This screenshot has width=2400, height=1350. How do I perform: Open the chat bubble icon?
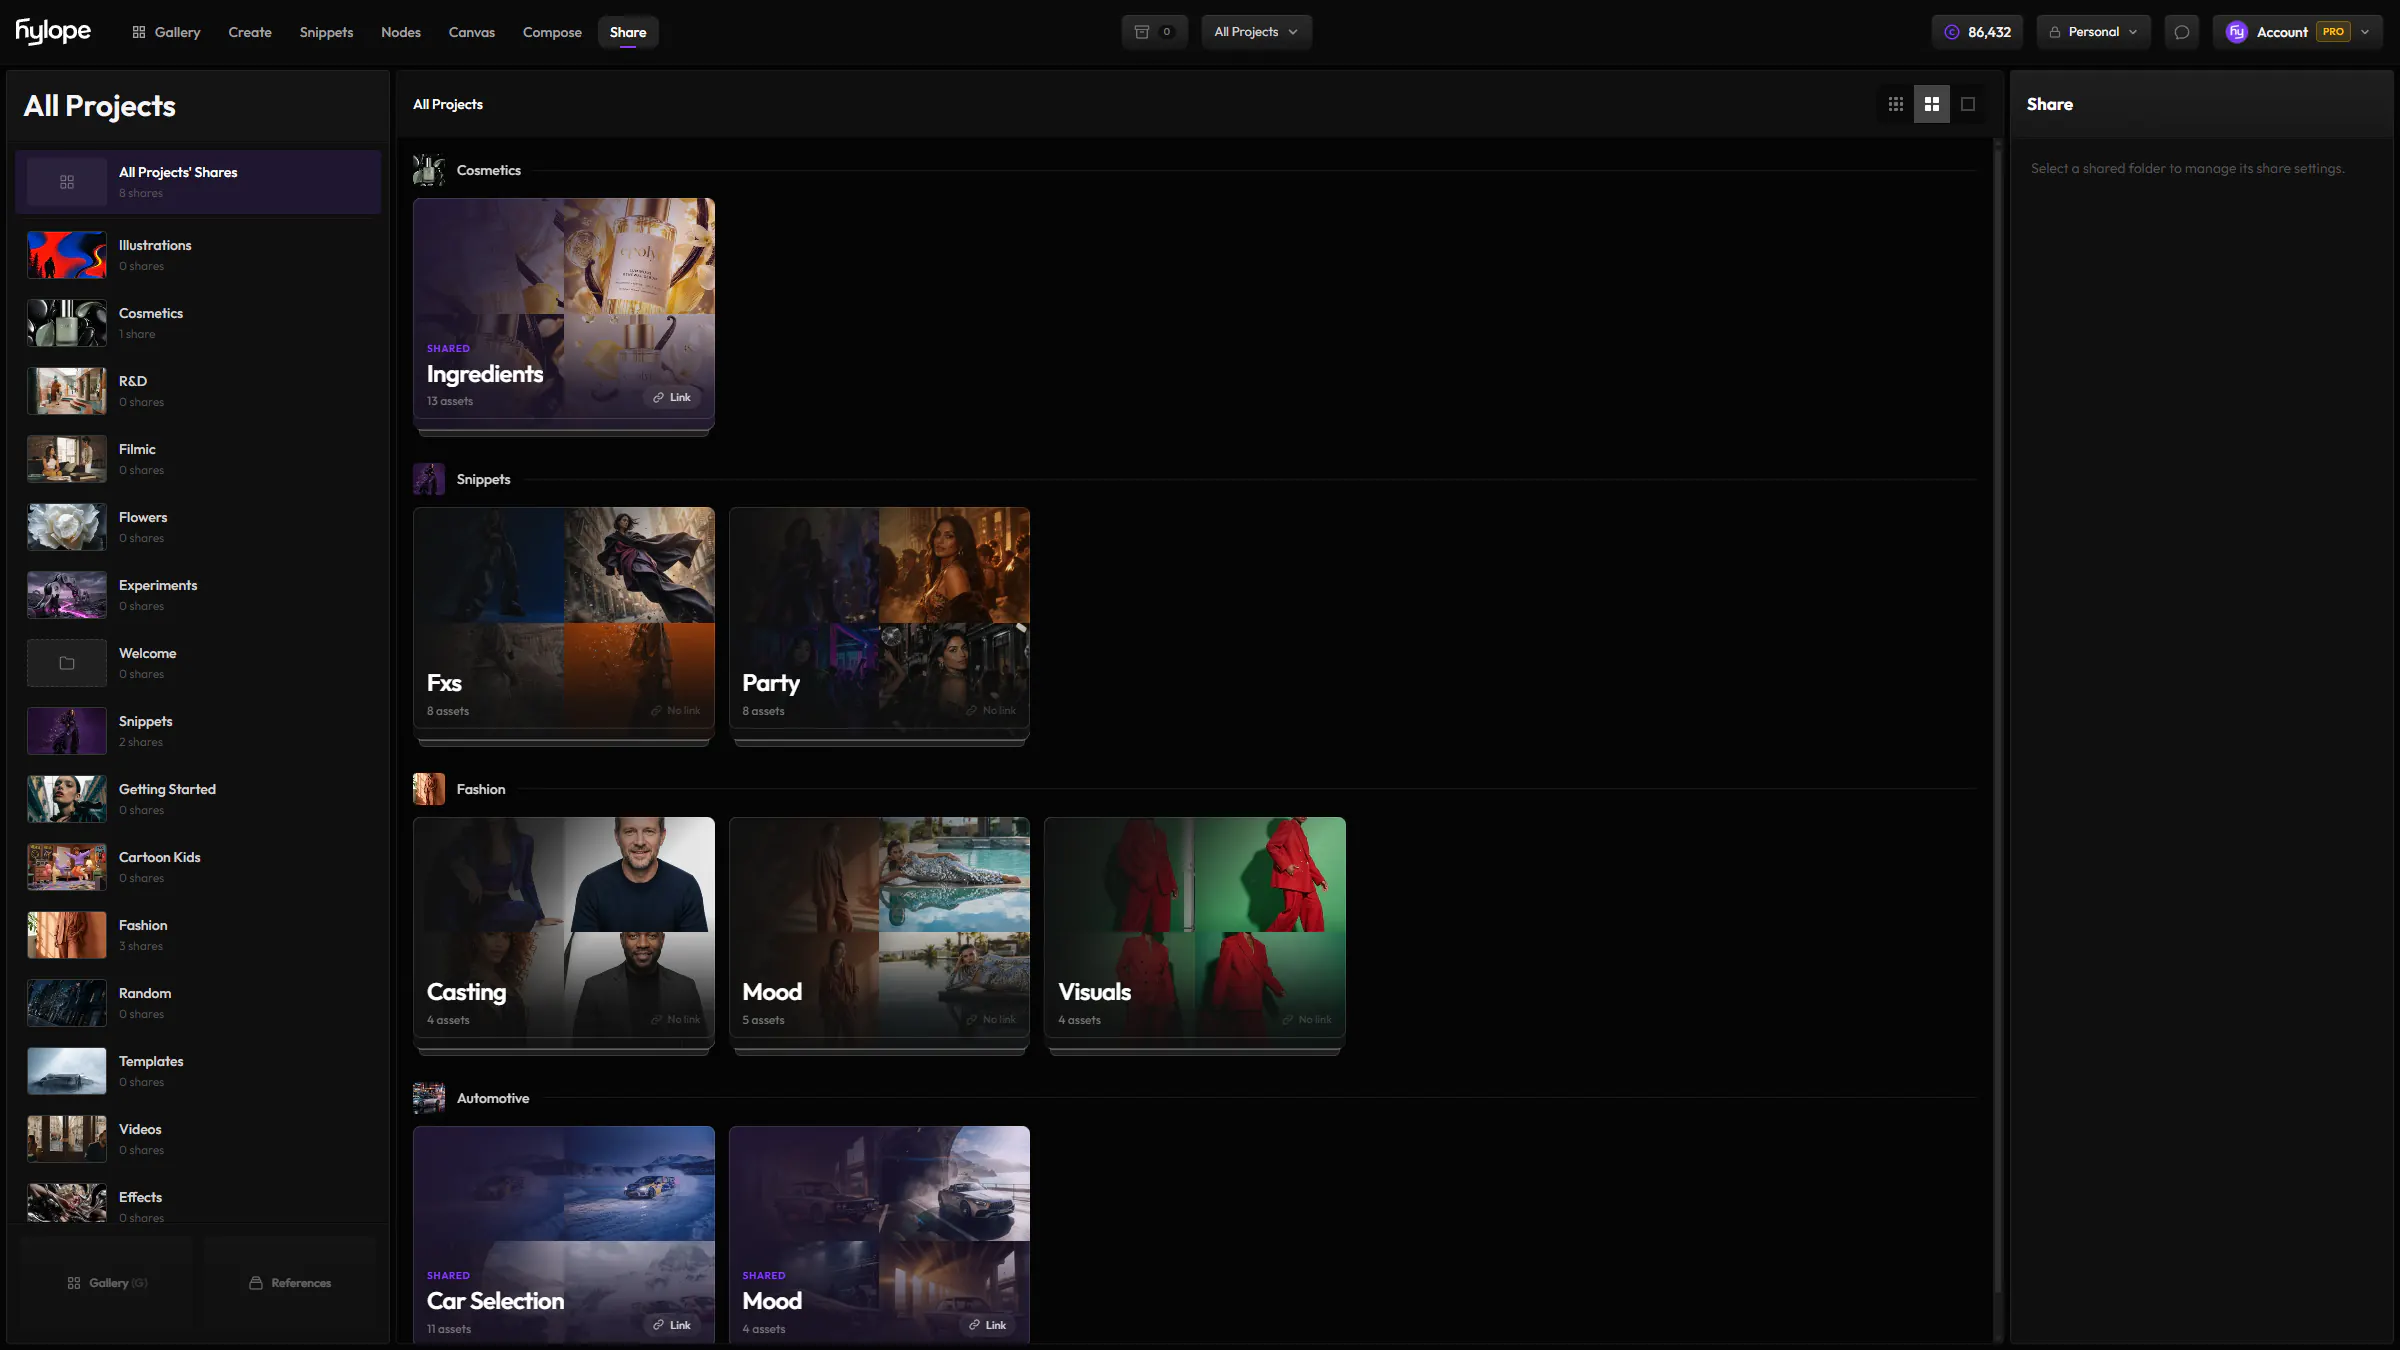click(x=2182, y=32)
